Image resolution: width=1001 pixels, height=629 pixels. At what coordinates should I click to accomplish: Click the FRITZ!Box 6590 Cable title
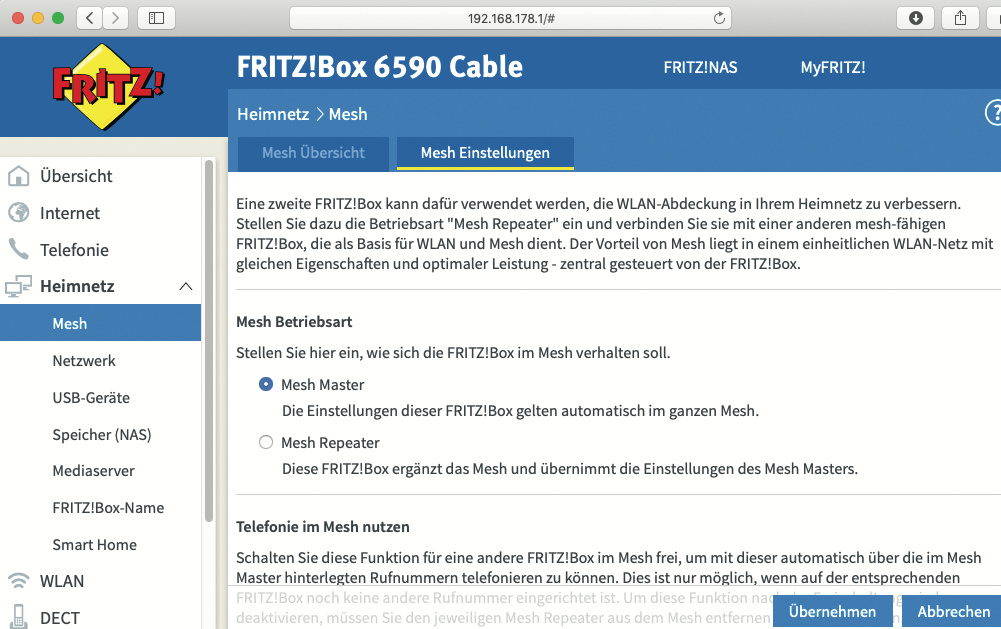tap(380, 66)
